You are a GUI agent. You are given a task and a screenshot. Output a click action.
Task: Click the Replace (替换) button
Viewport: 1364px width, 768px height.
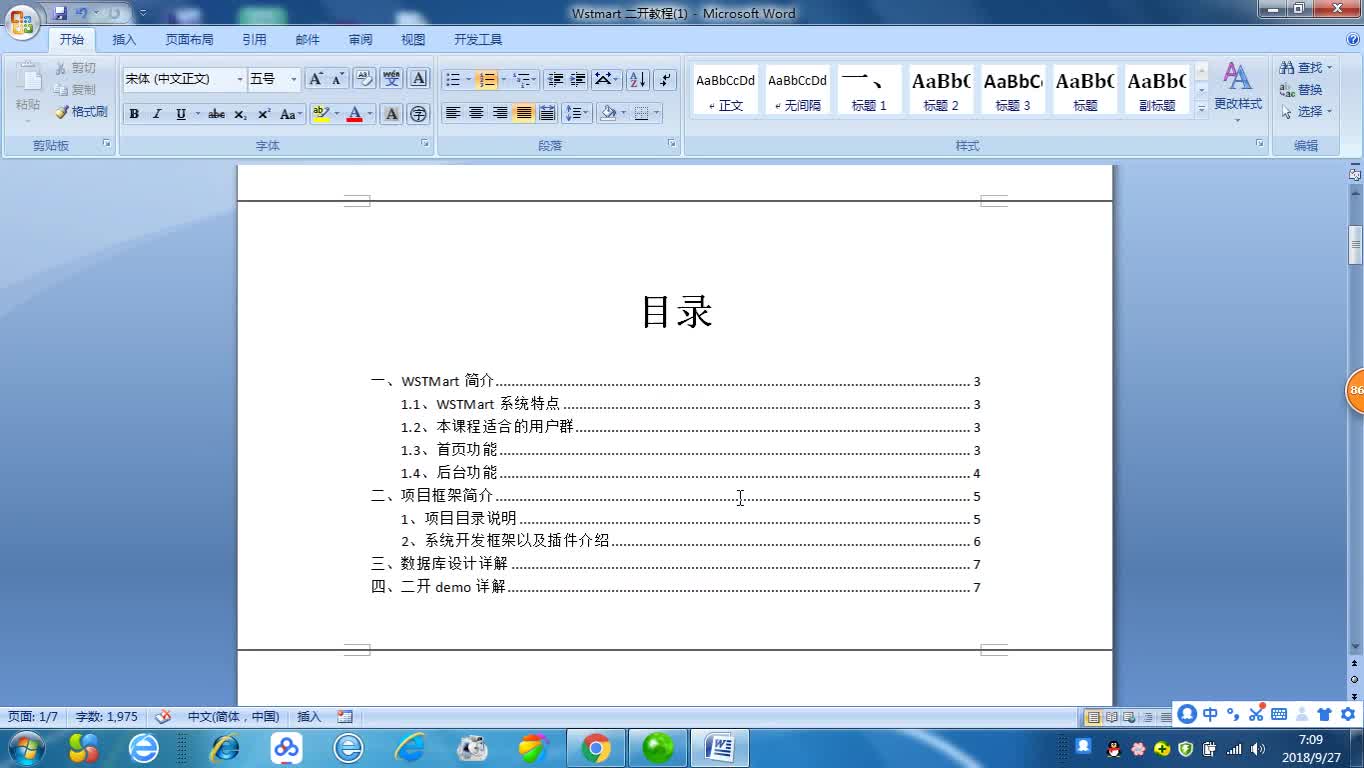(1301, 90)
